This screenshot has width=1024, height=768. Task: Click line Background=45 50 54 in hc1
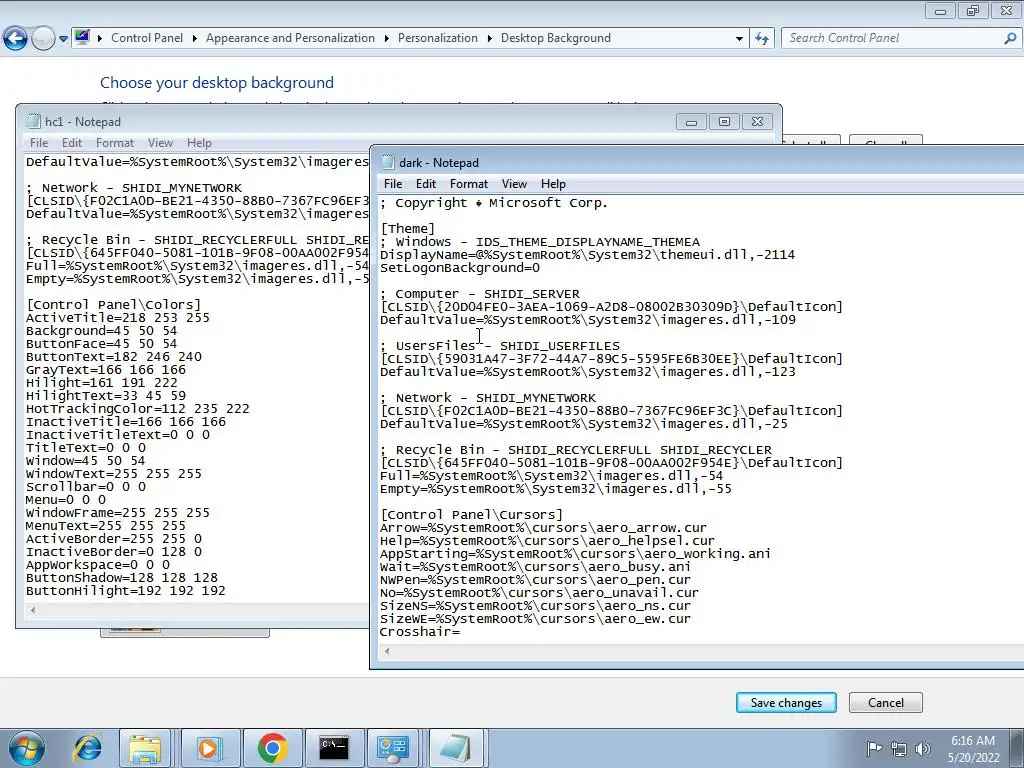[101, 331]
